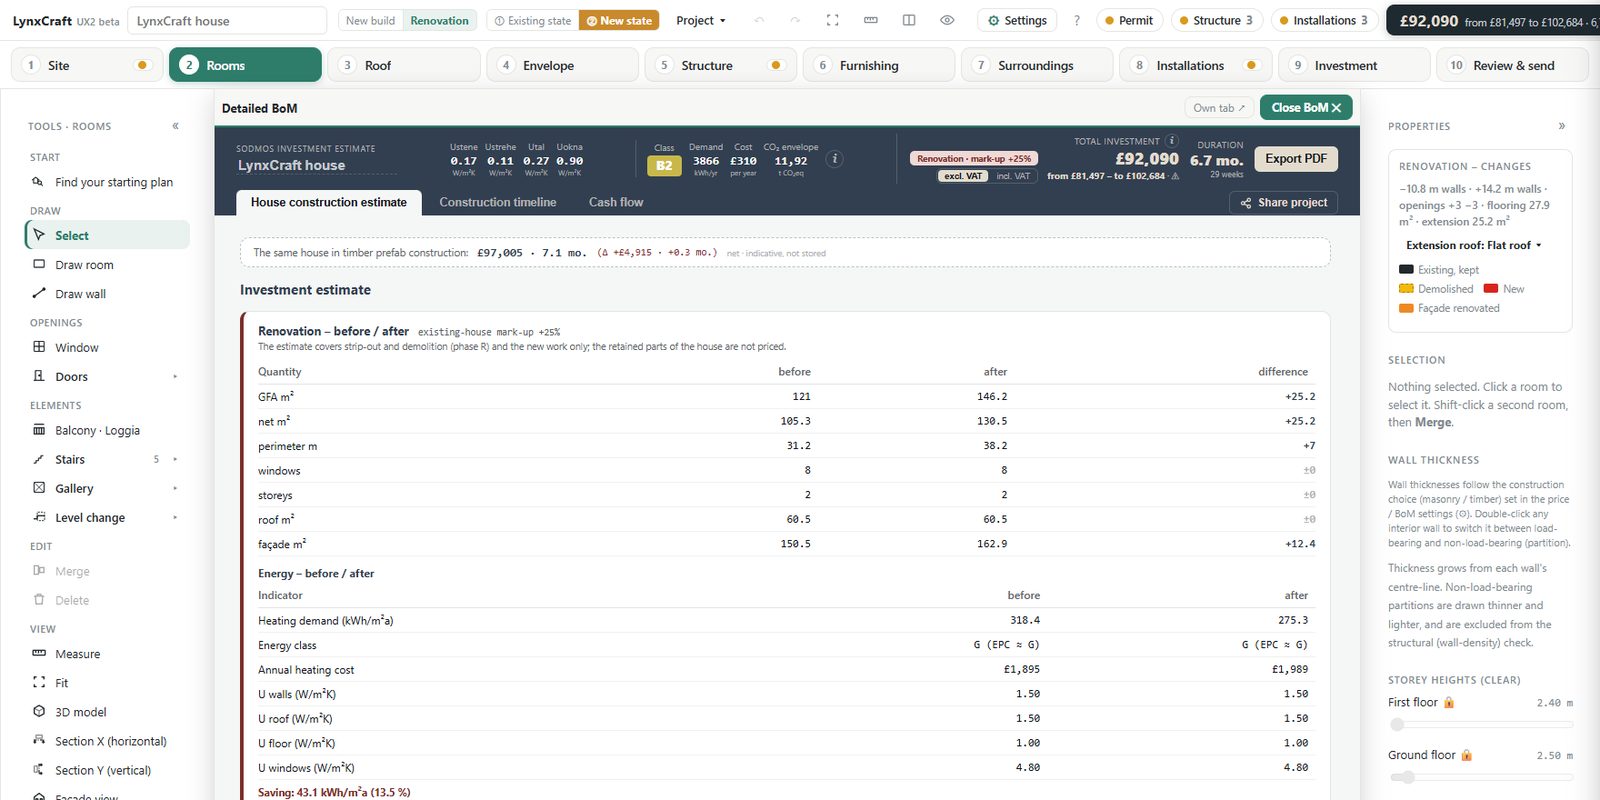Image resolution: width=1600 pixels, height=800 pixels.
Task: Switch to Renovation mode
Action: click(x=439, y=20)
